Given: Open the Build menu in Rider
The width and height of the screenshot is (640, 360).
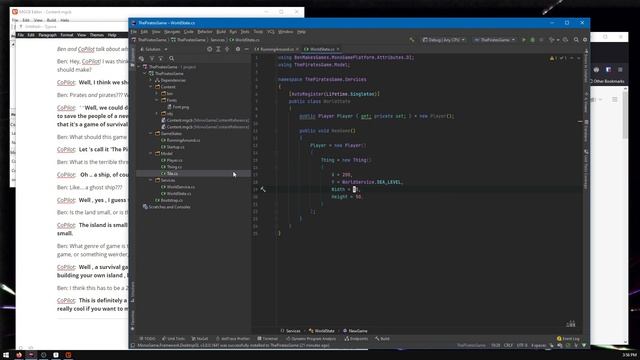Looking at the screenshot, I should click(221, 32).
